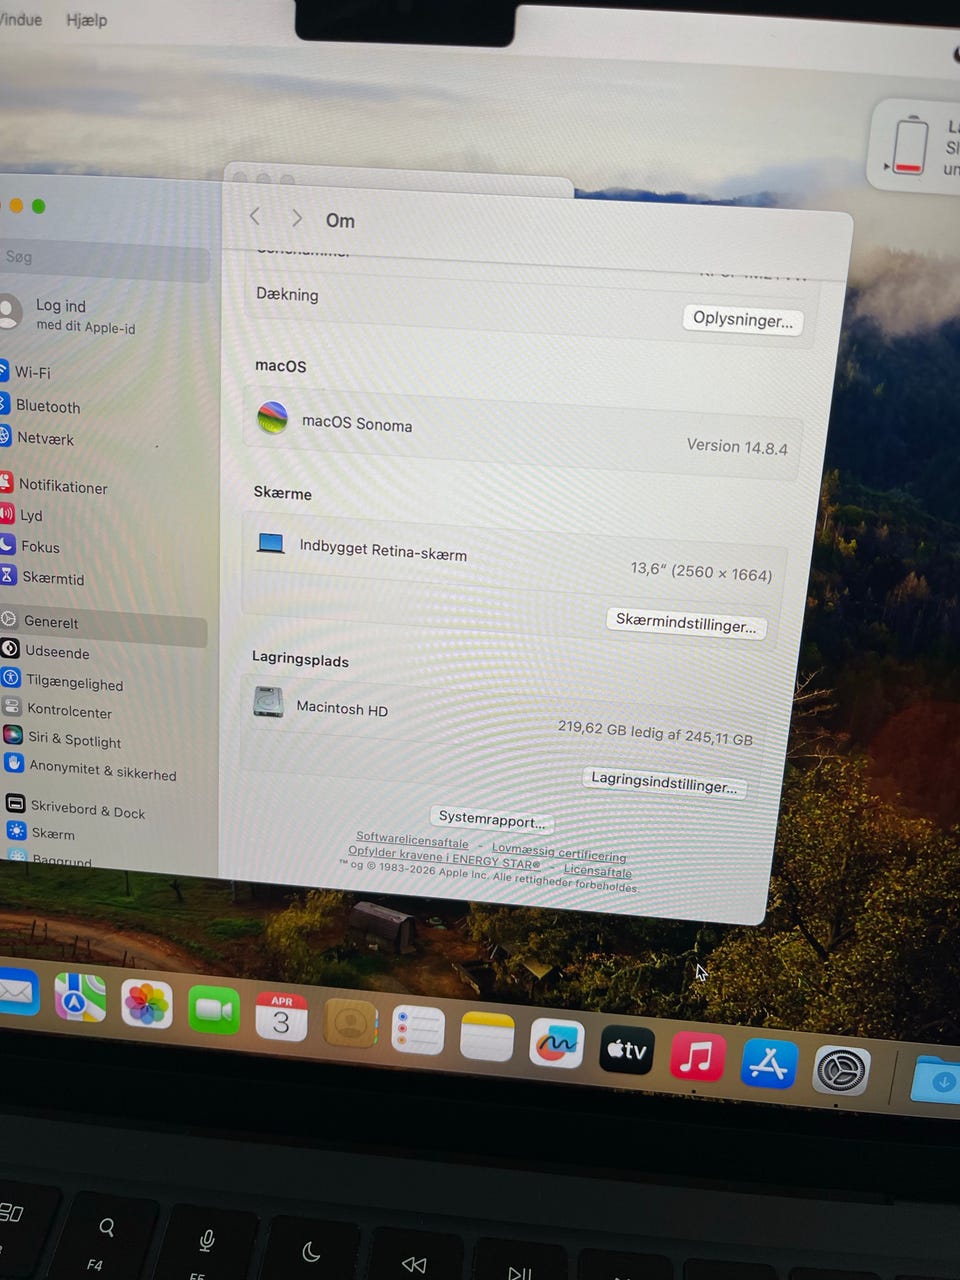This screenshot has height=1280, width=960.
Task: Open Tilgængelighed settings
Action: pyautogui.click(x=63, y=682)
